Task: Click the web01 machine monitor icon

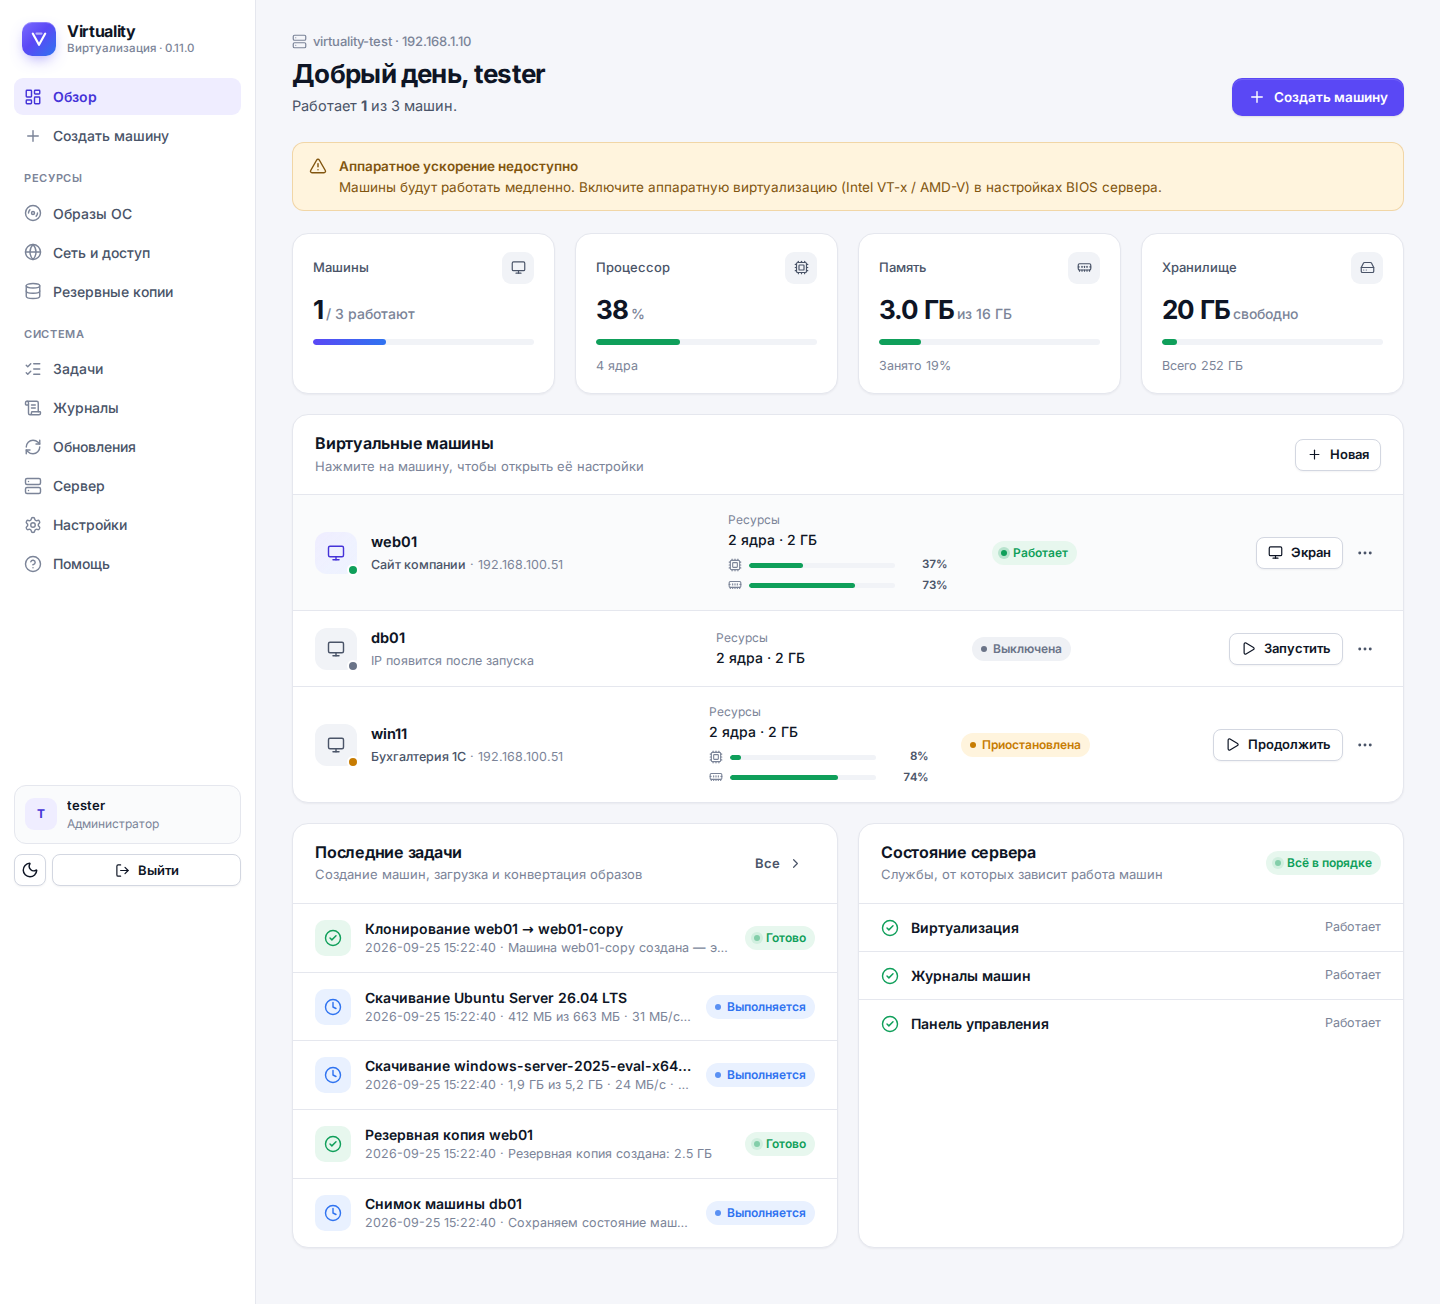Action: click(x=336, y=553)
